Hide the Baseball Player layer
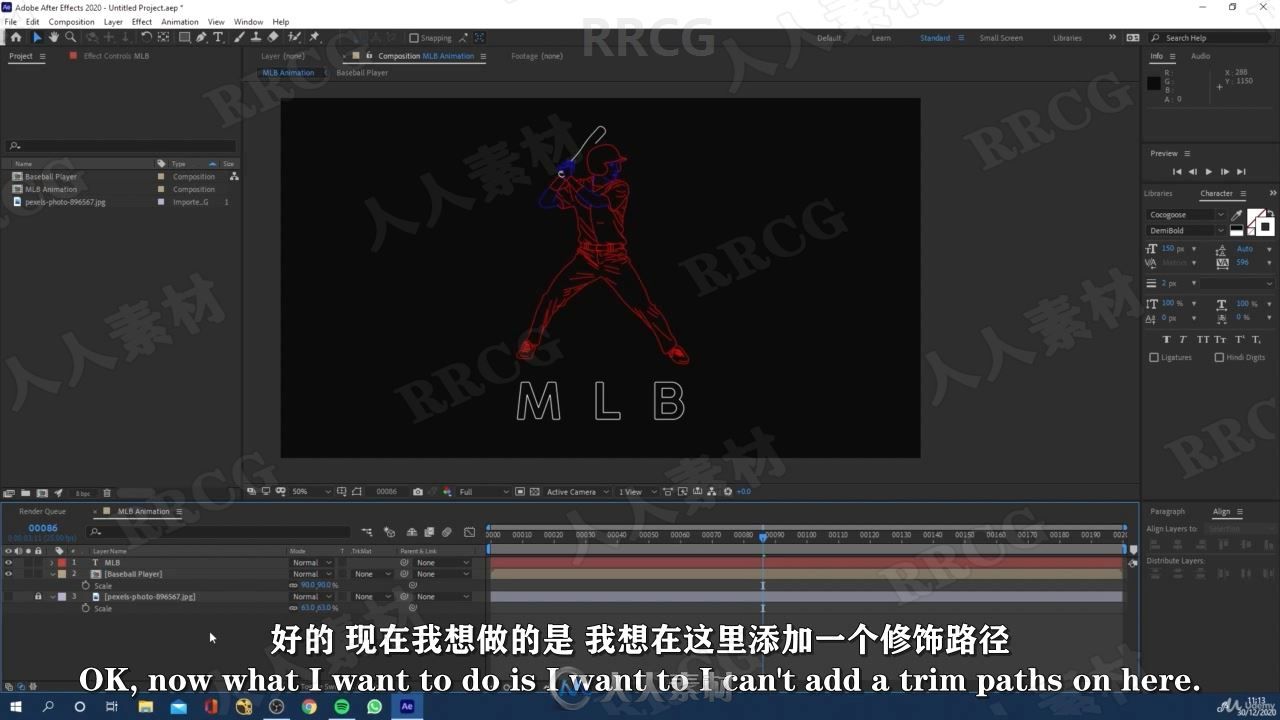The image size is (1280, 720). coord(9,574)
